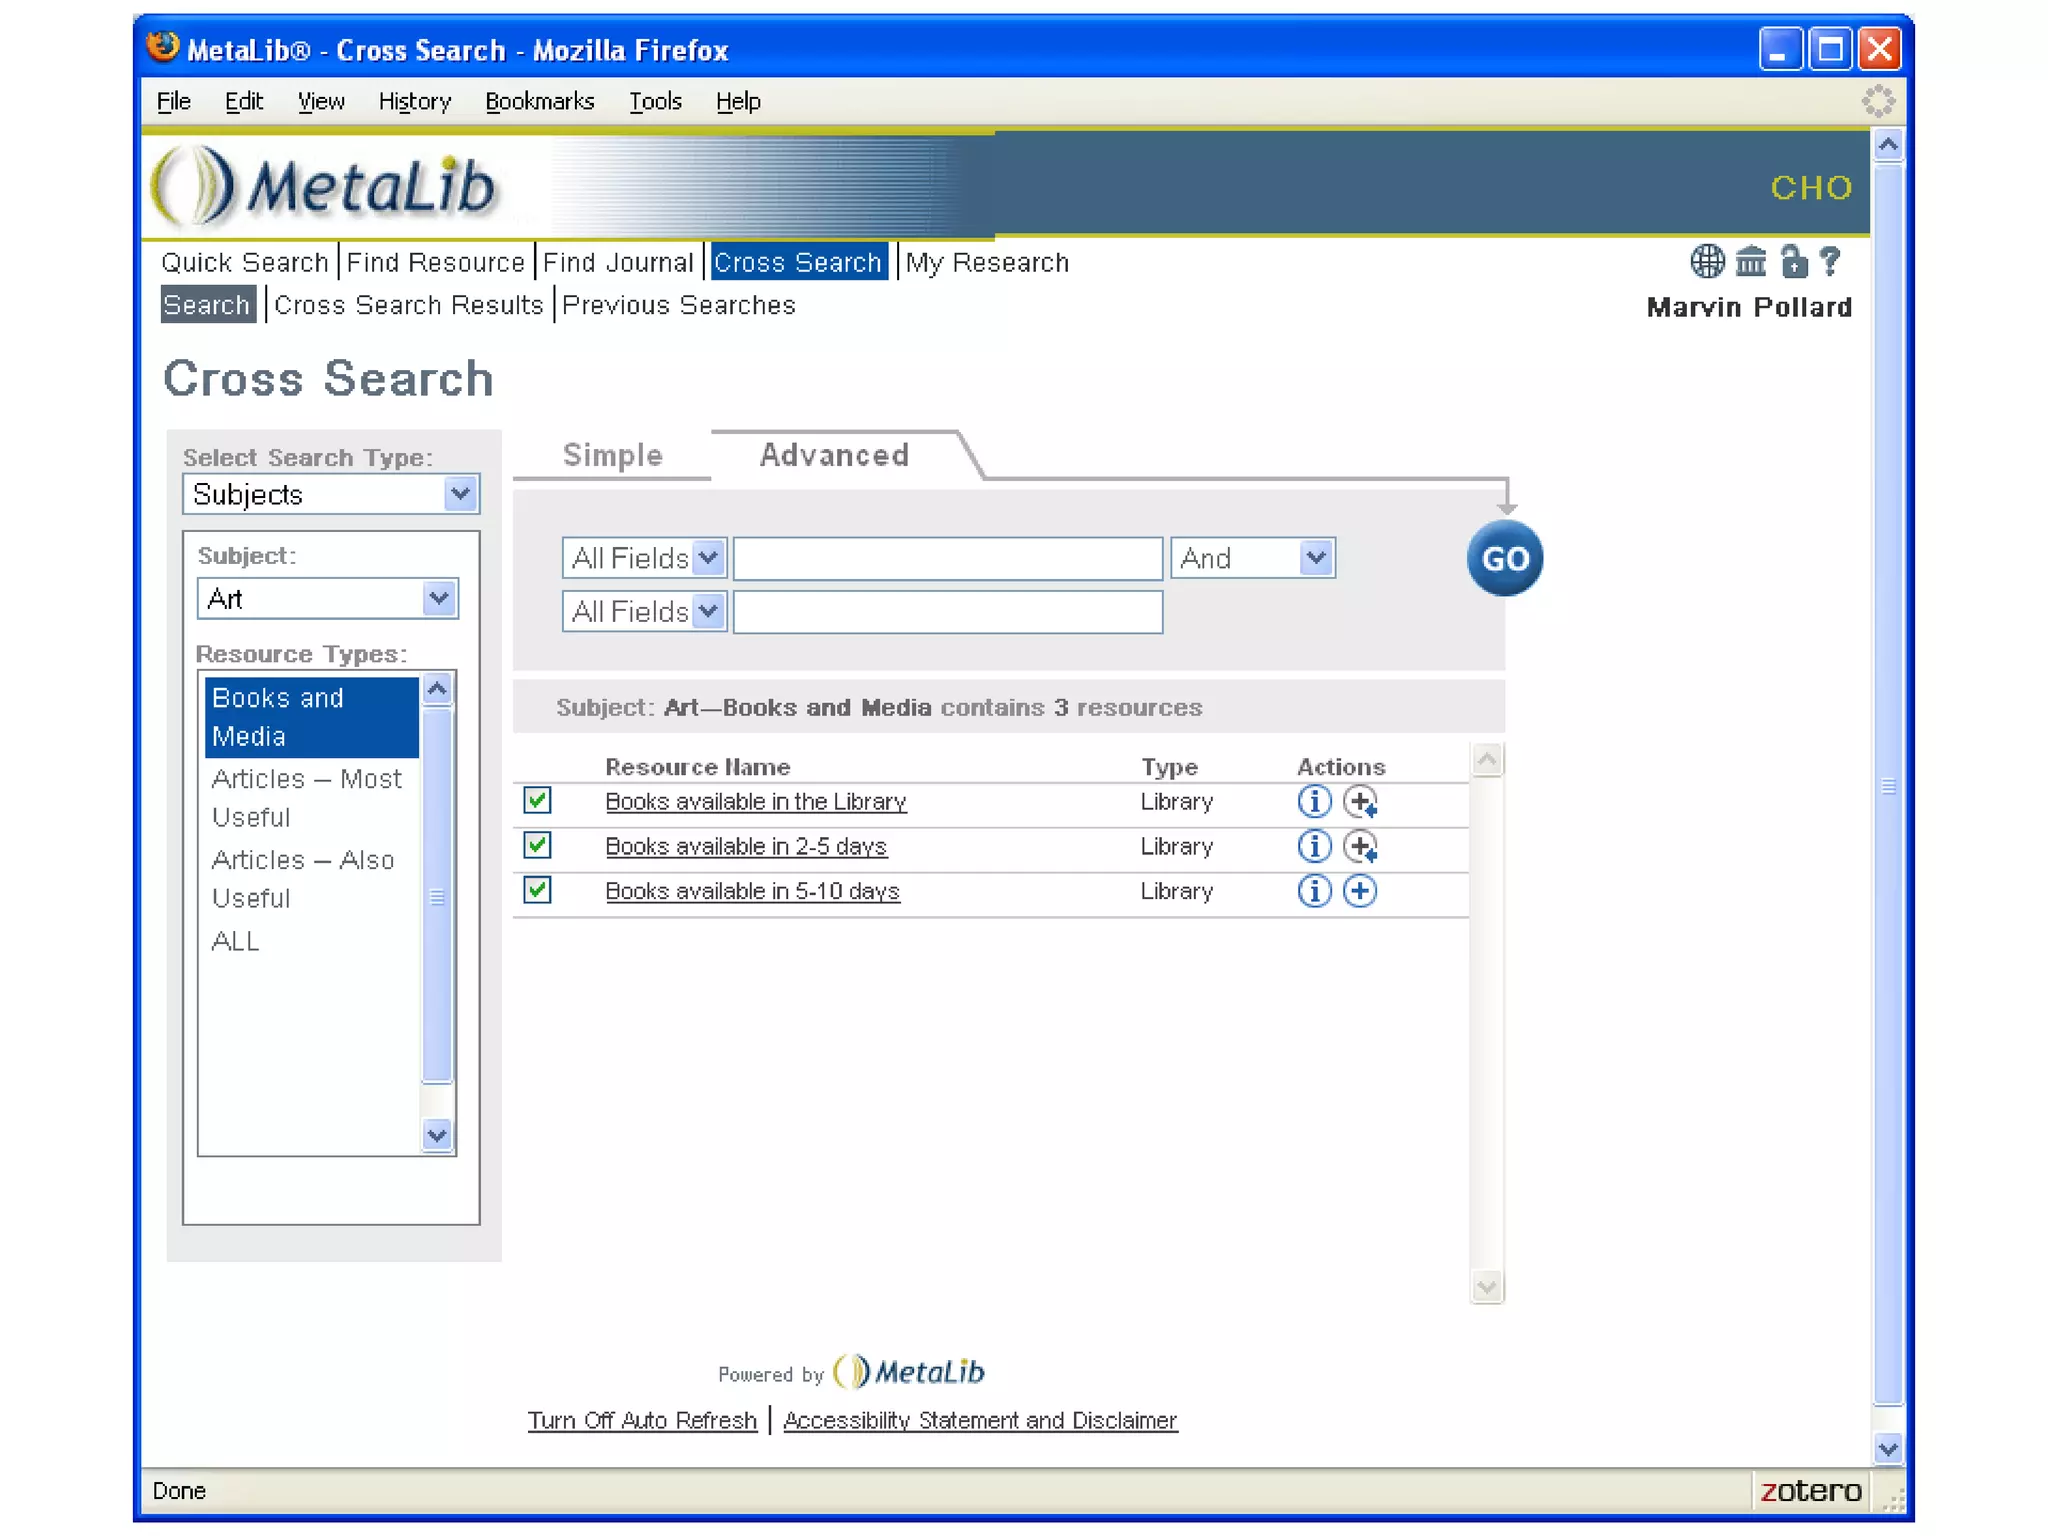
Task: Click the Firefox icon in the title bar
Action: point(162,47)
